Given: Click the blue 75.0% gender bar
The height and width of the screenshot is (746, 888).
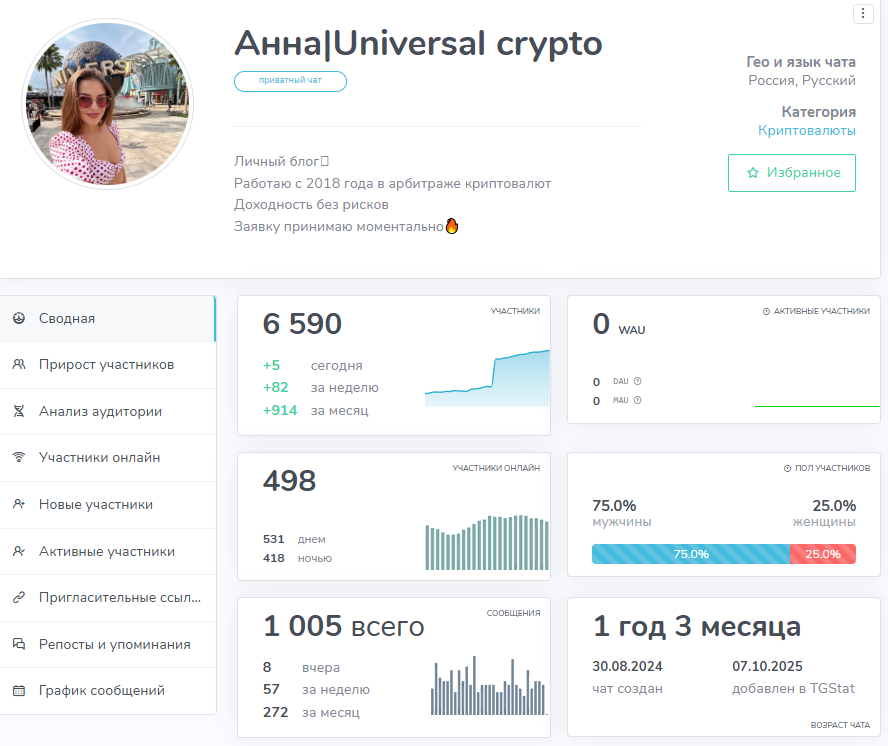Looking at the screenshot, I should [x=691, y=554].
